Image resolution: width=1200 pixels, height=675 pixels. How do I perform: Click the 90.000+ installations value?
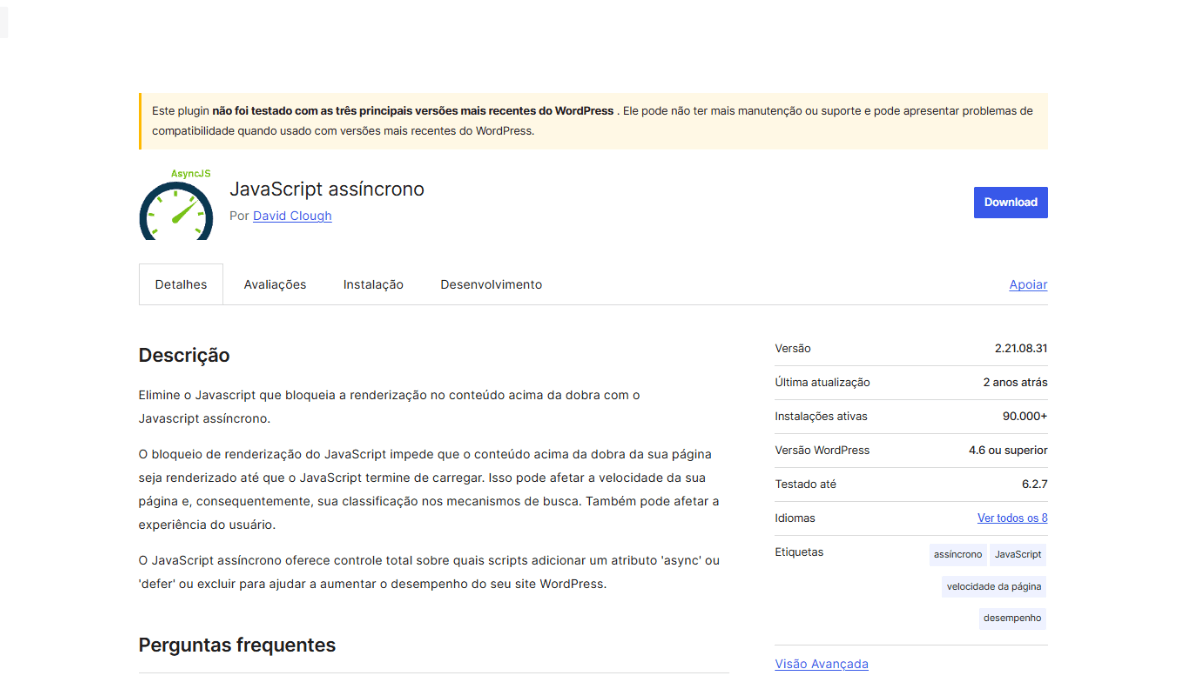(x=1025, y=416)
